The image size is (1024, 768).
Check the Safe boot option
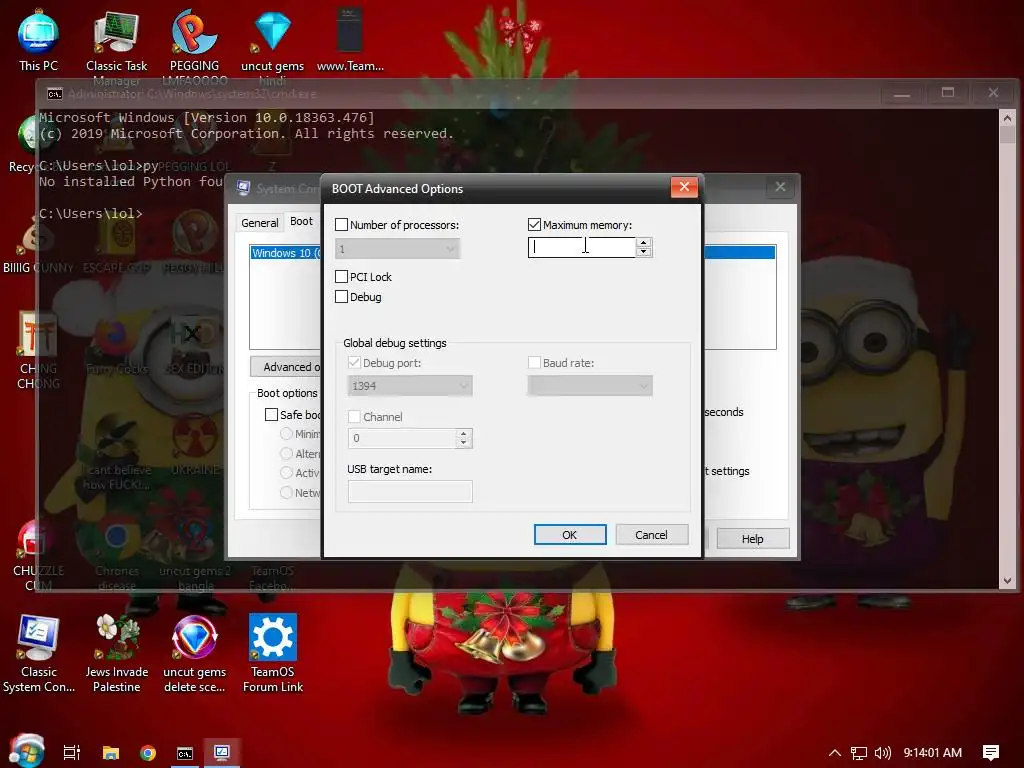pyautogui.click(x=272, y=415)
